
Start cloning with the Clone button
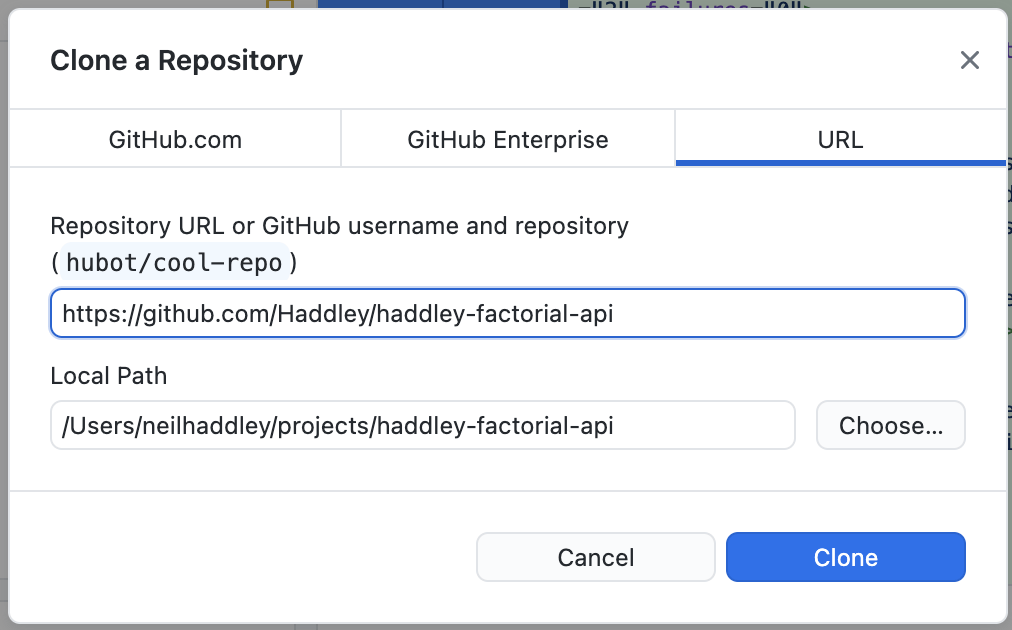tap(845, 557)
